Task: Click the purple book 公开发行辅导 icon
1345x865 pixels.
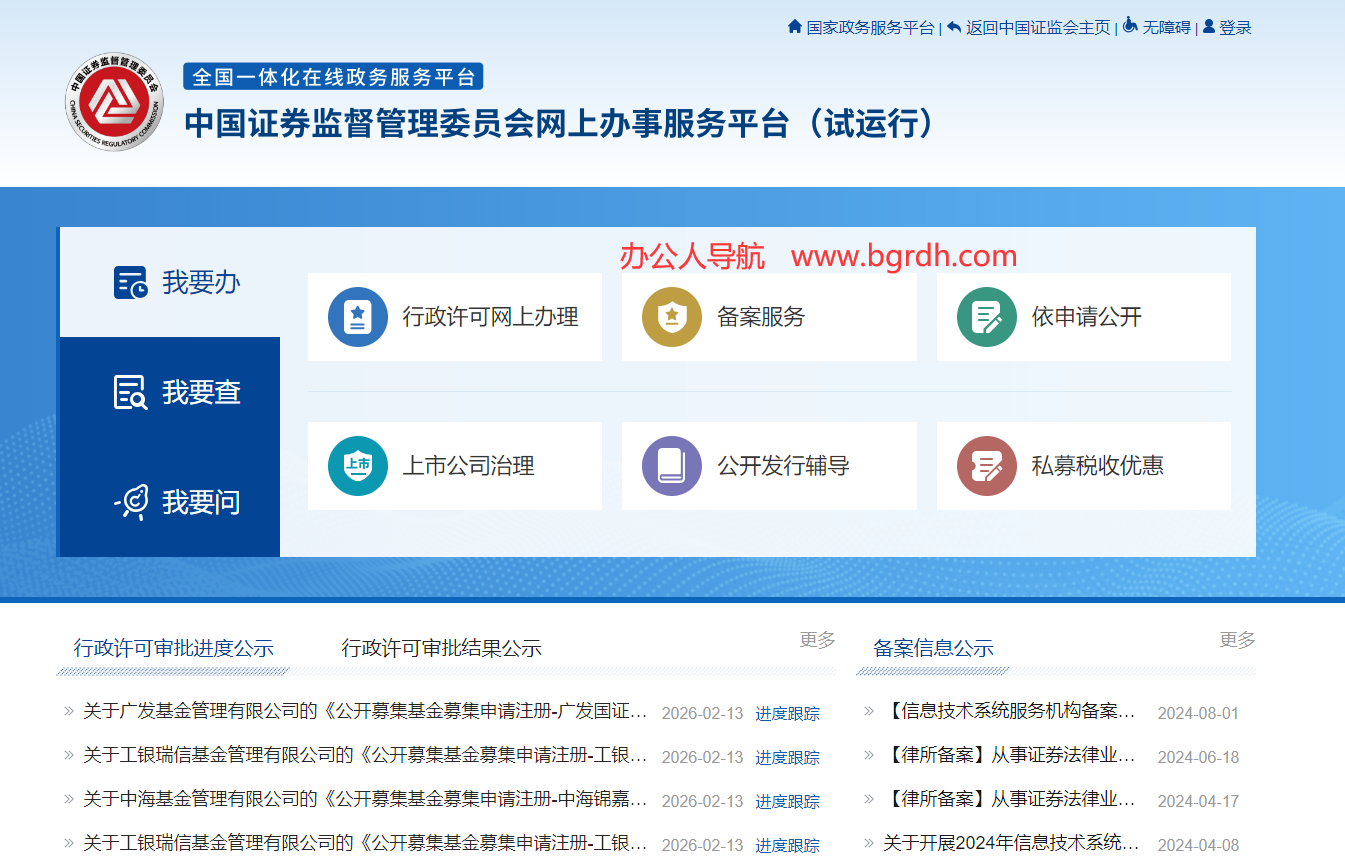Action: coord(672,466)
